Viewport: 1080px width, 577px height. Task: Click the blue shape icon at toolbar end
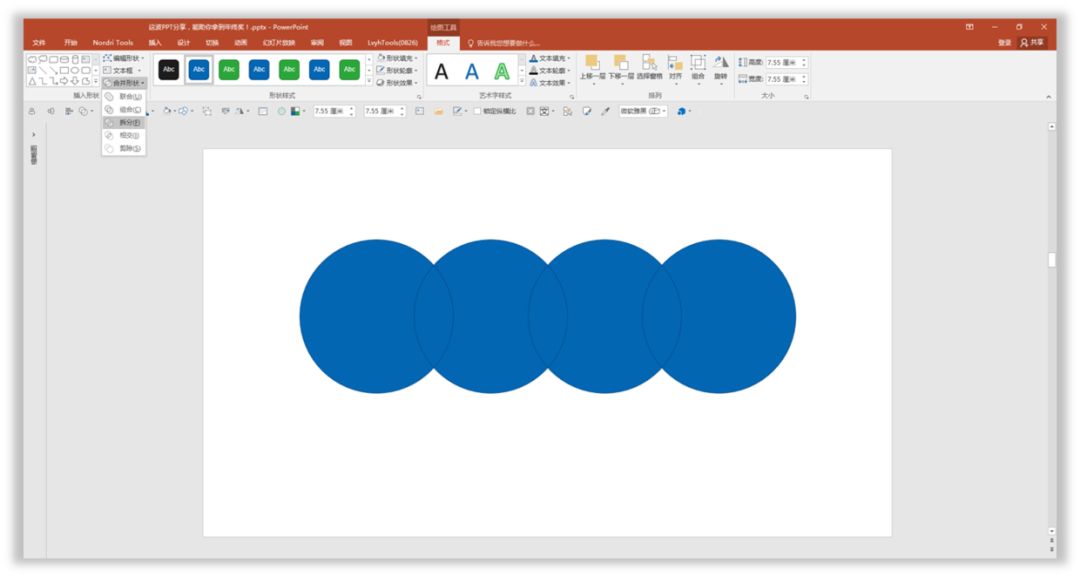(x=682, y=111)
